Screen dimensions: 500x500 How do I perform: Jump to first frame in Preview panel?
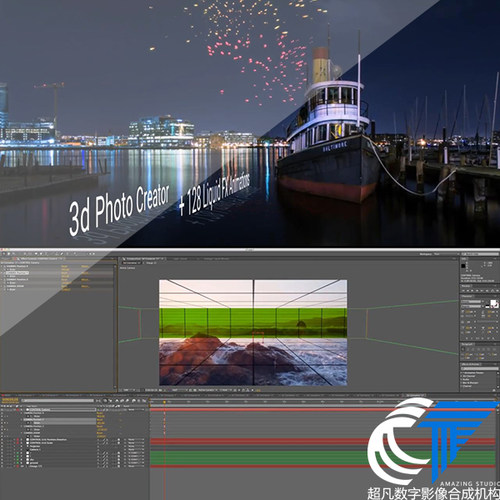point(463,291)
